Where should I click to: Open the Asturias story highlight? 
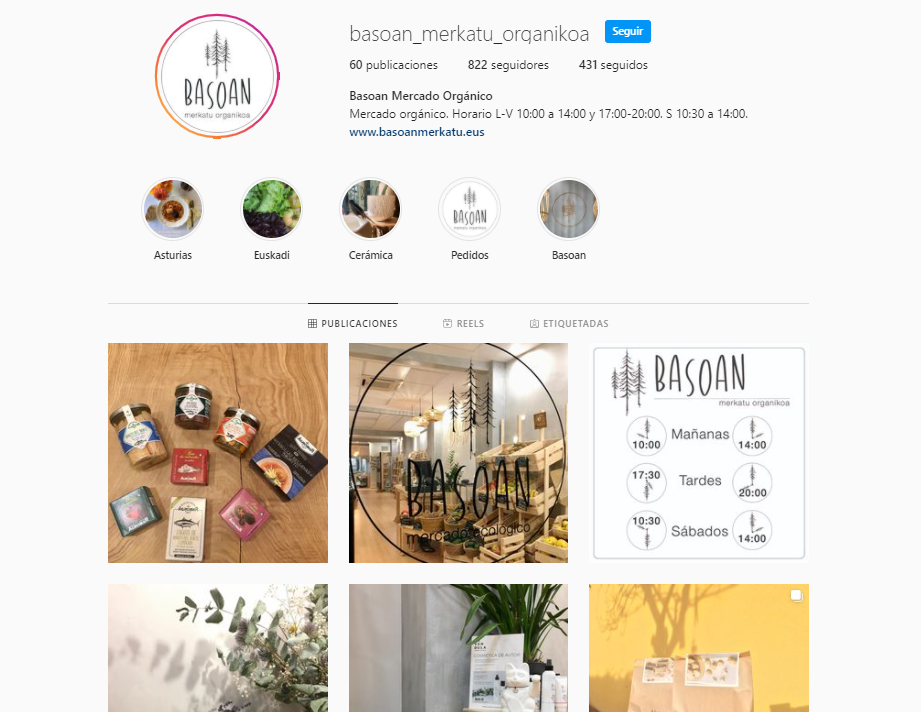pyautogui.click(x=173, y=209)
